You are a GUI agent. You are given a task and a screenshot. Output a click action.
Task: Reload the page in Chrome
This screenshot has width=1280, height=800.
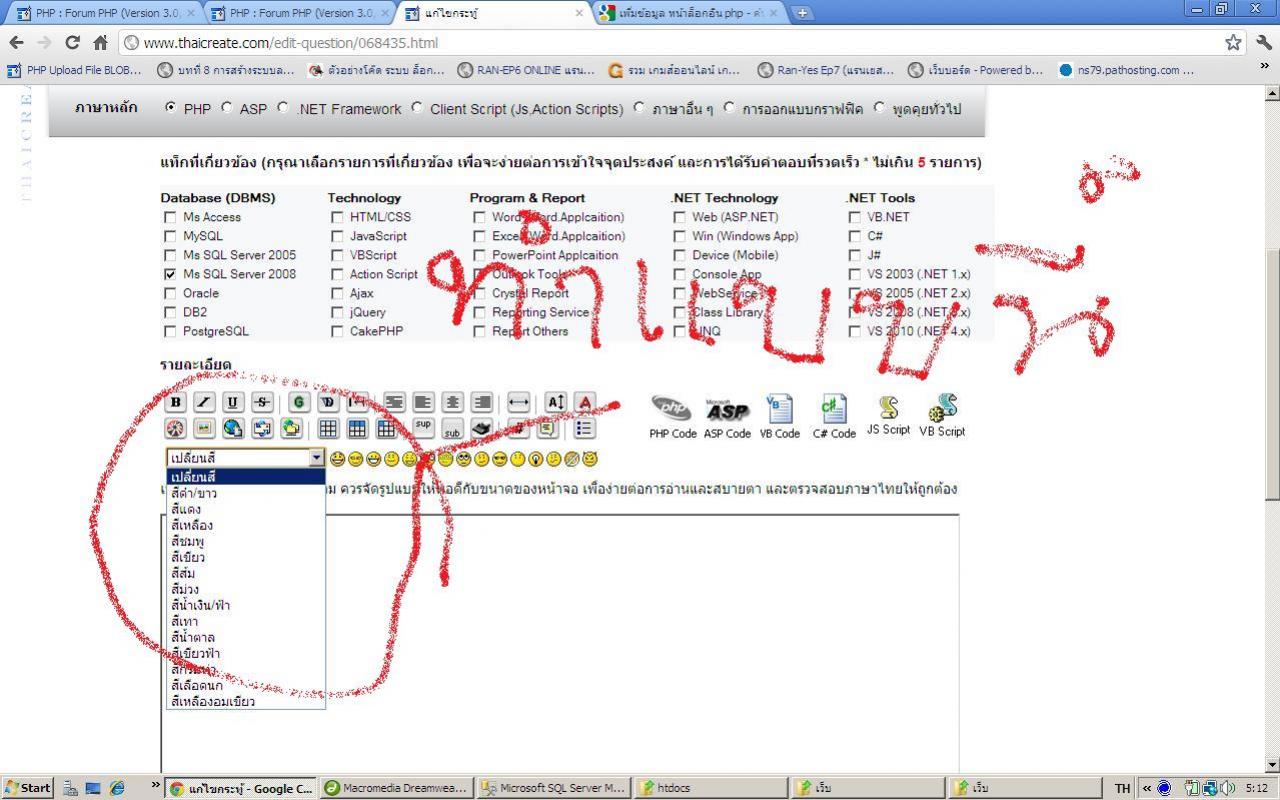(72, 42)
